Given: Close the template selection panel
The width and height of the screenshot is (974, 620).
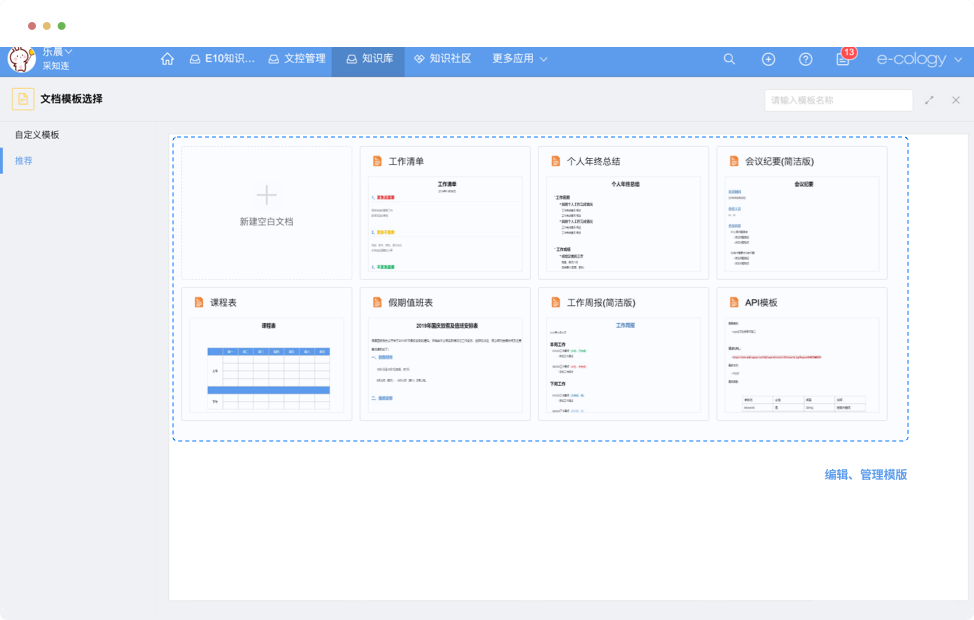Looking at the screenshot, I should pyautogui.click(x=956, y=100).
